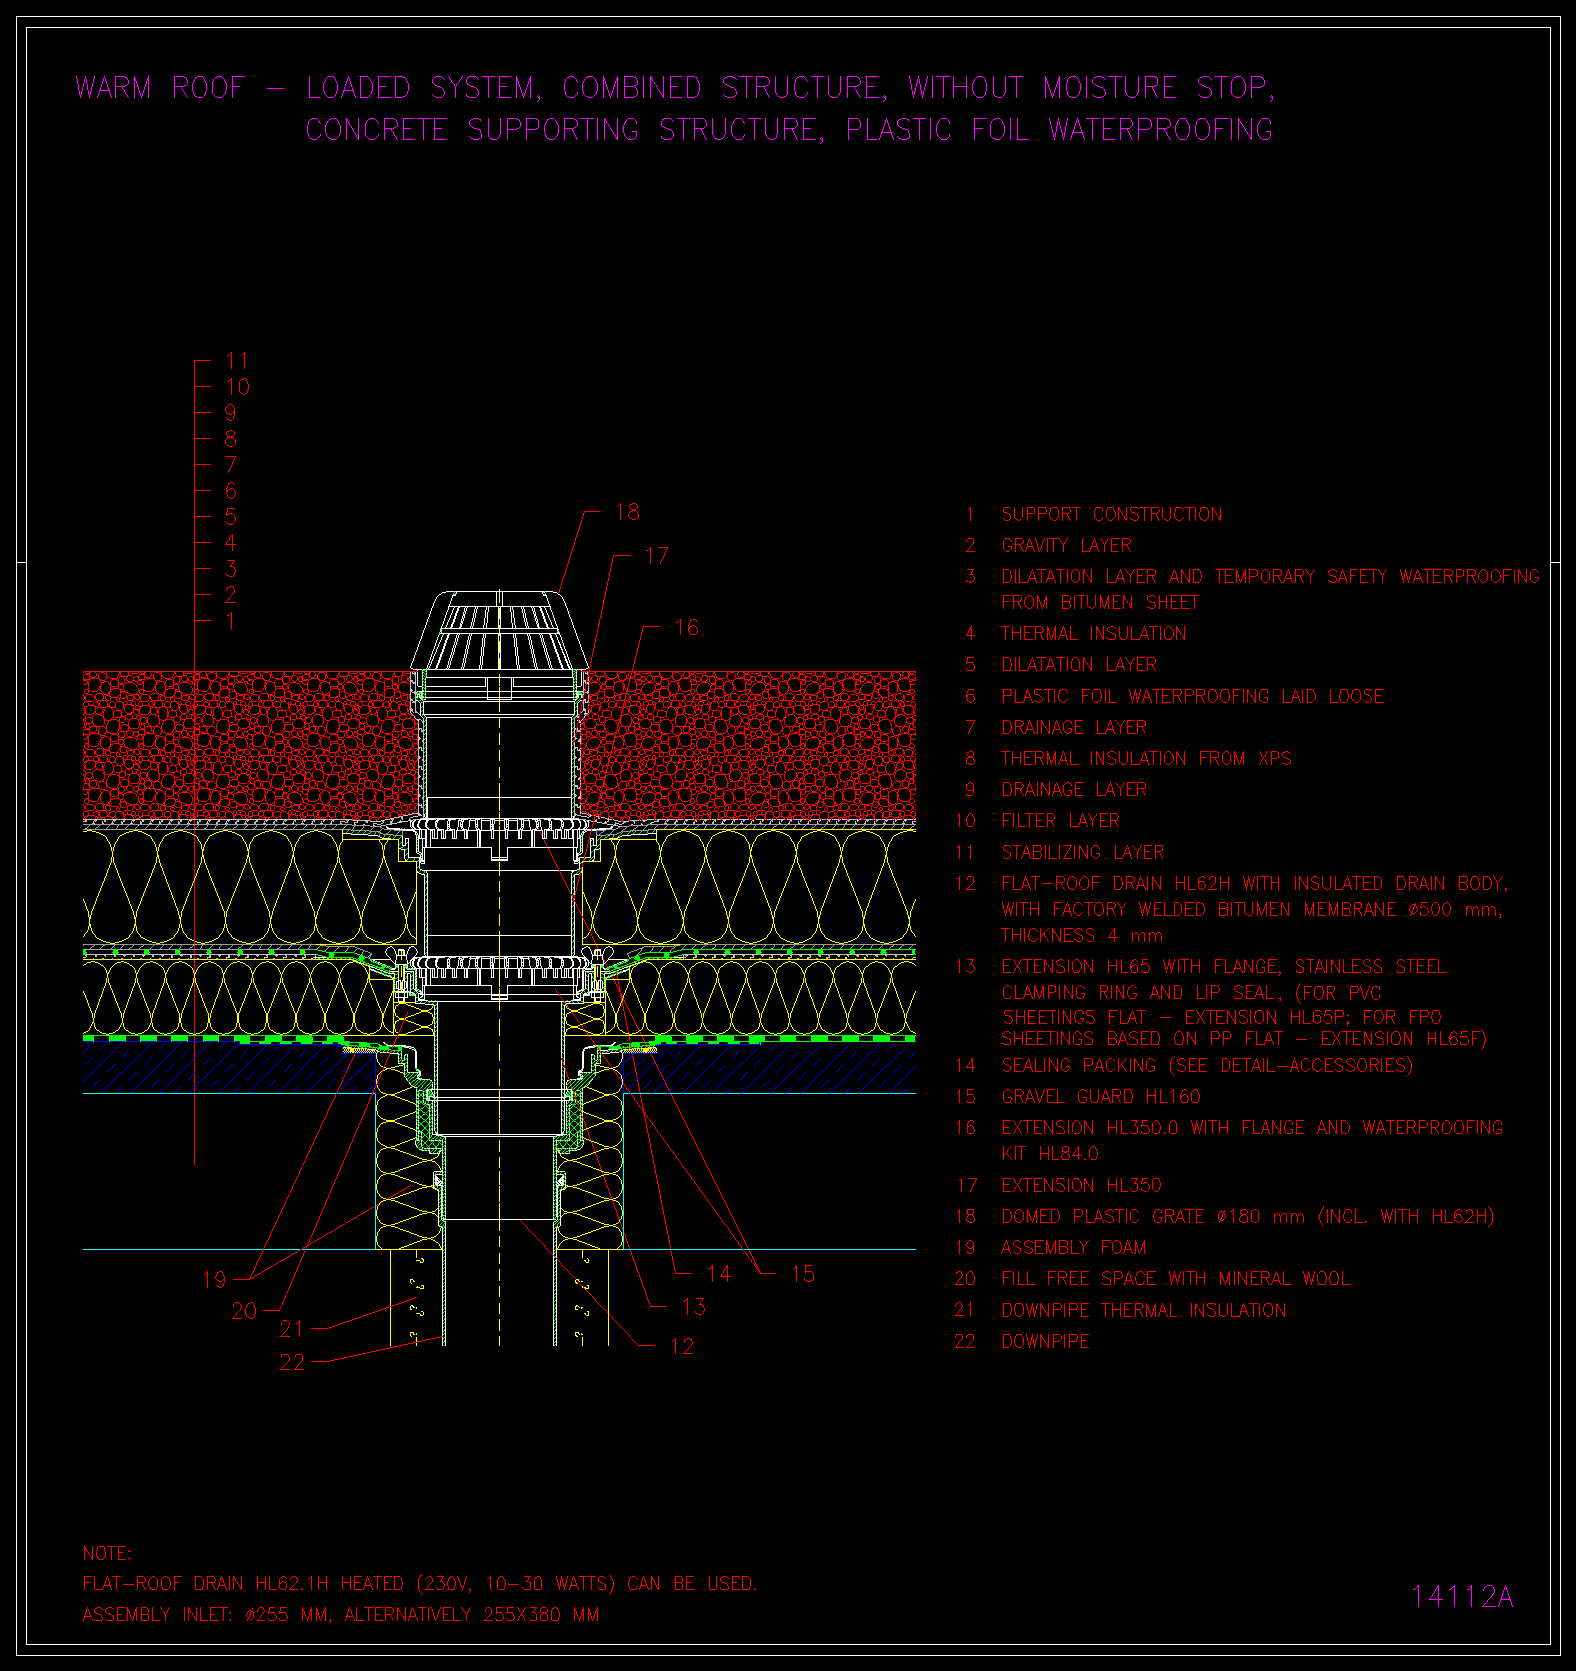Click legend entry 'DILATATION LAYER AND TEMPORARY SAFETY WATERPROOFING'
The image size is (1576, 1671).
click(x=1271, y=577)
